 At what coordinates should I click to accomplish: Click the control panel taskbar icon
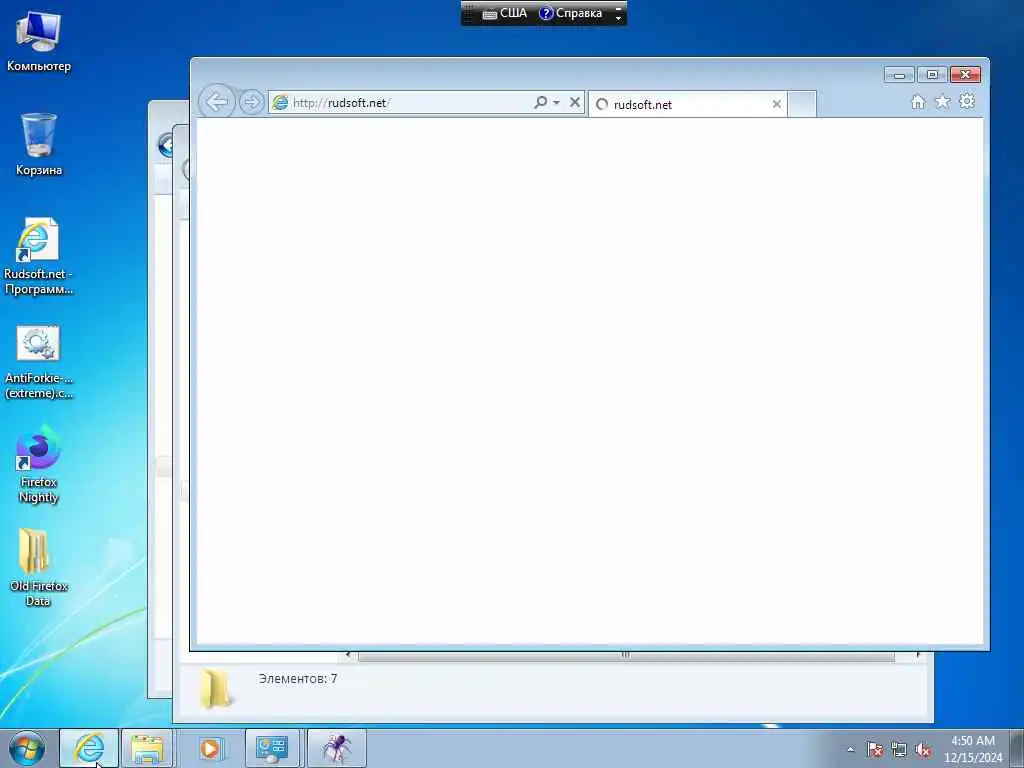pyautogui.click(x=272, y=748)
